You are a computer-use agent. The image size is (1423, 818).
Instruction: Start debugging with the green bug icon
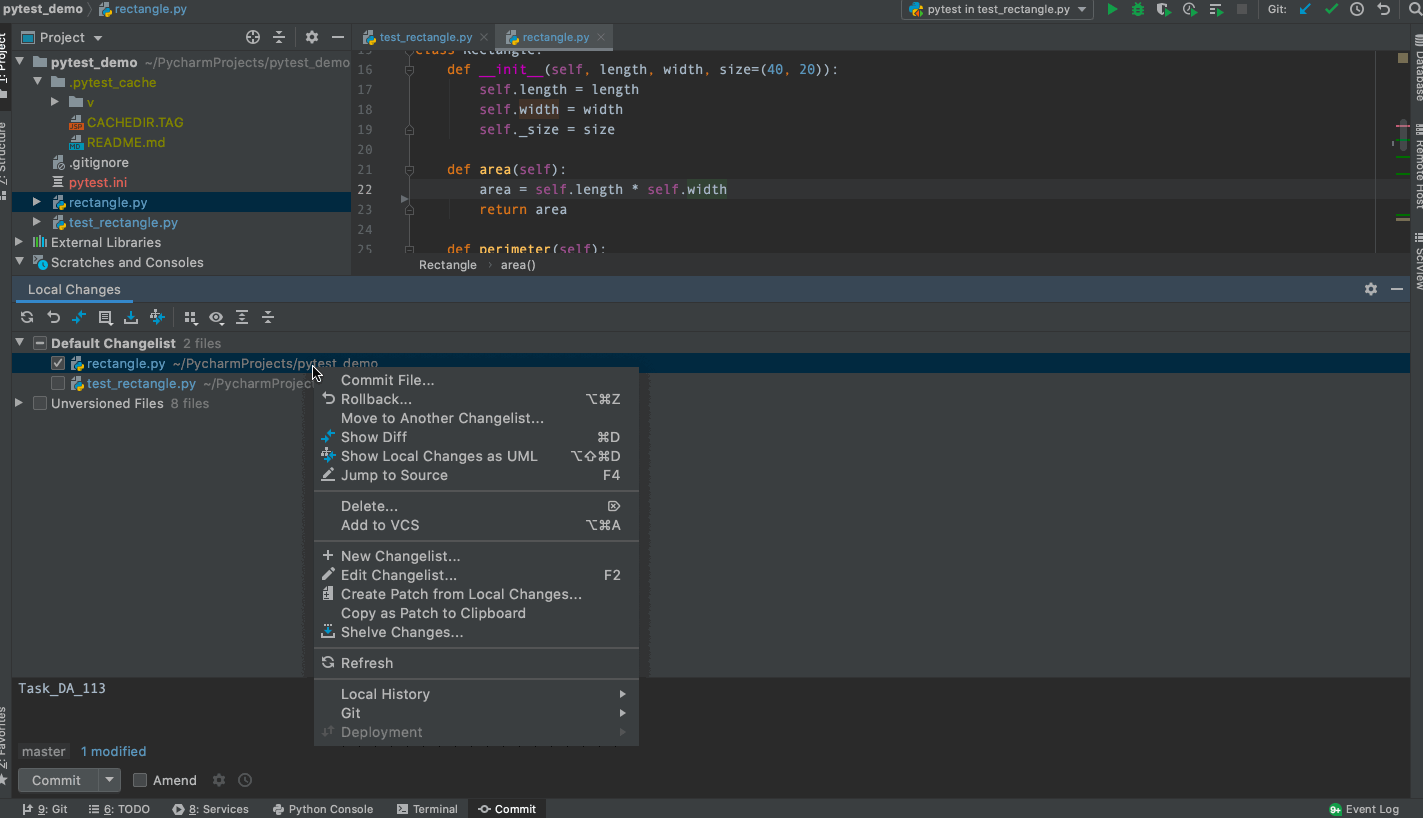click(1138, 9)
